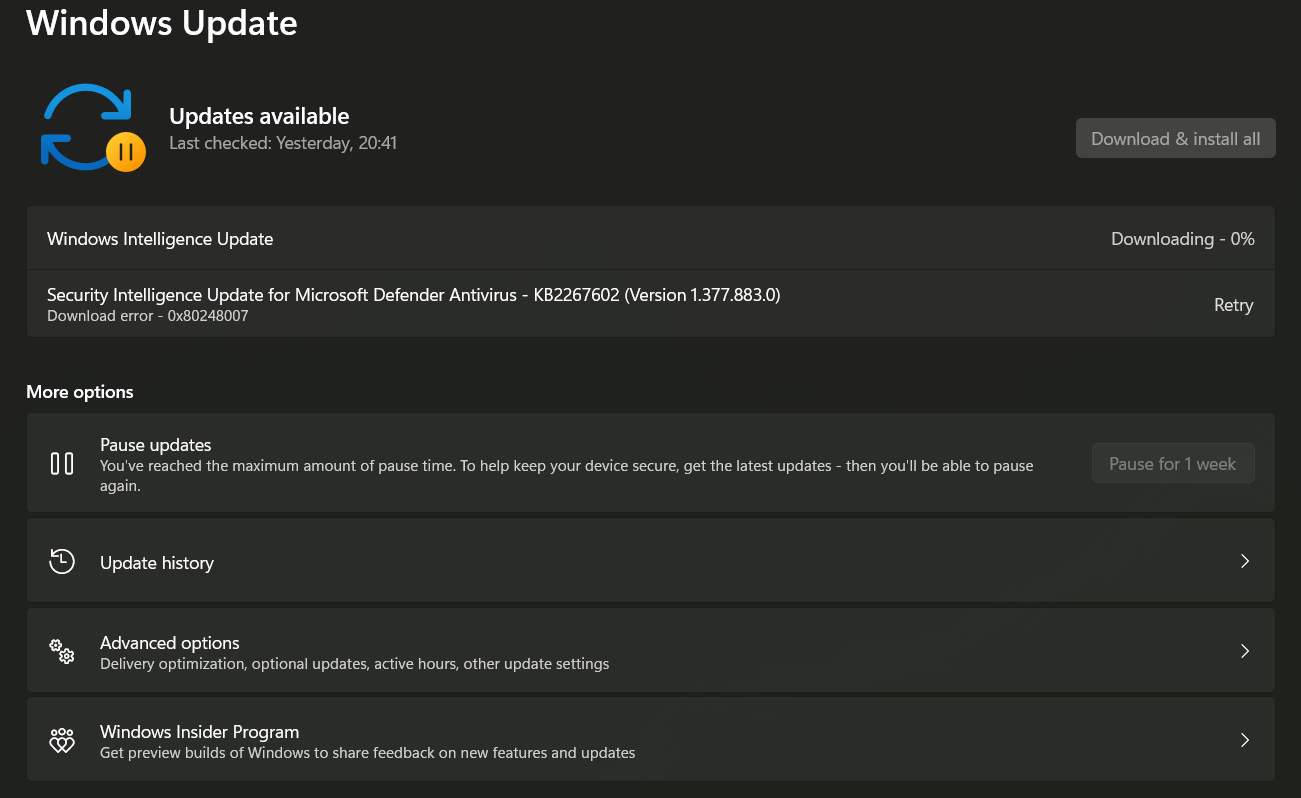
Task: Click the maximum pause time description text
Action: tap(567, 476)
